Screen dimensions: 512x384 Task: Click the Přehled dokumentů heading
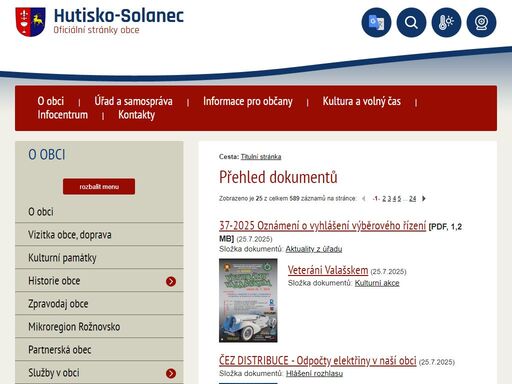click(278, 177)
